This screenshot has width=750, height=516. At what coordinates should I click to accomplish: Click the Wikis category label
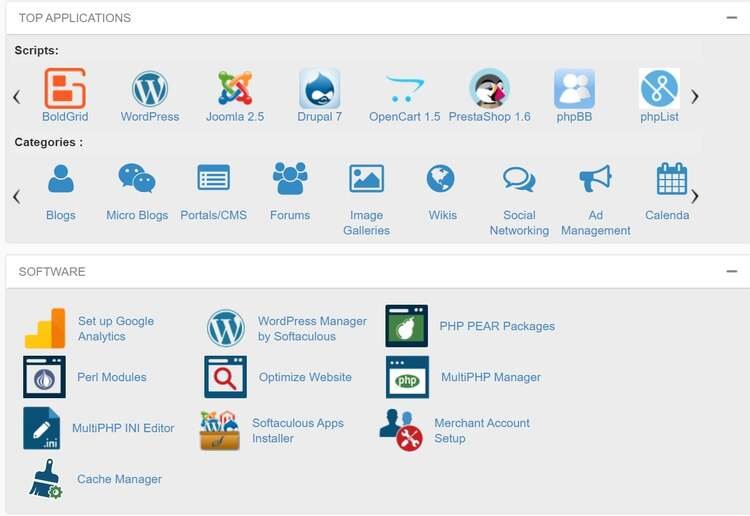442,215
